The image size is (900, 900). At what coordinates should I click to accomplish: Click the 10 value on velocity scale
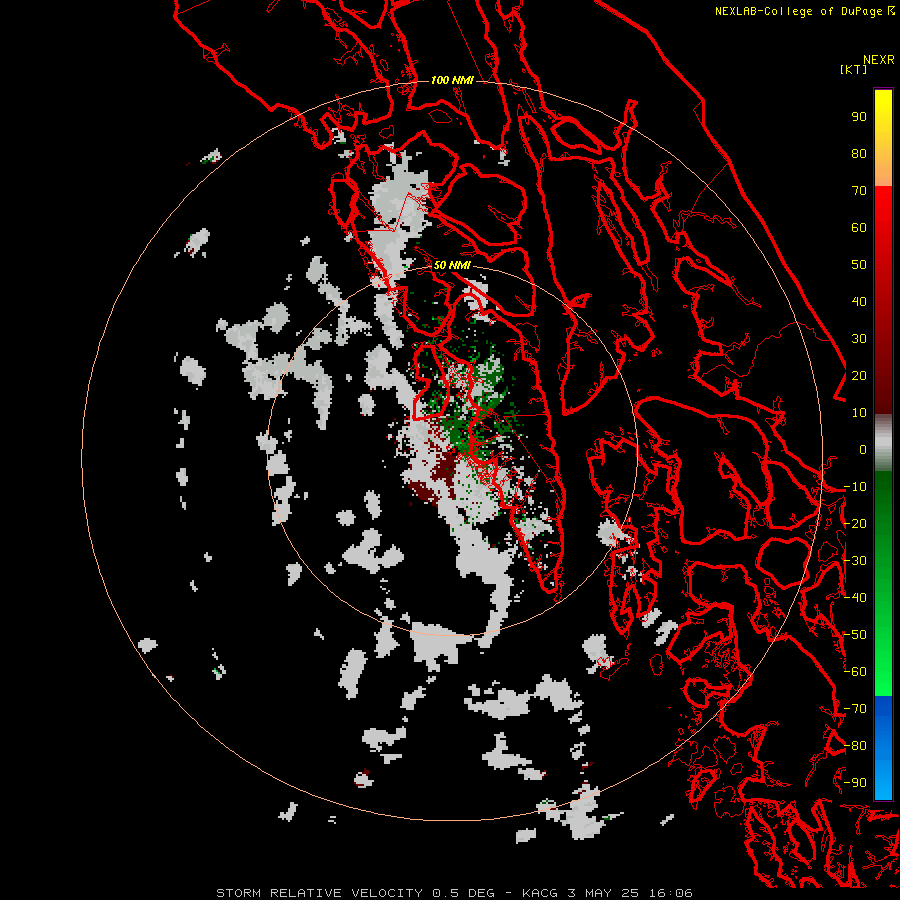pos(859,413)
